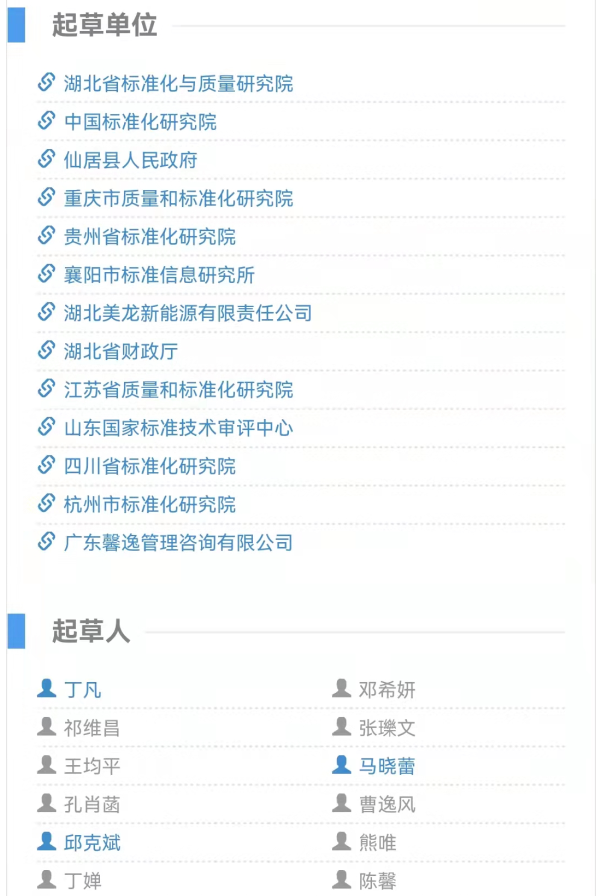Open 贵州省标准化研究院 link
The image size is (601, 896).
pyautogui.click(x=150, y=237)
